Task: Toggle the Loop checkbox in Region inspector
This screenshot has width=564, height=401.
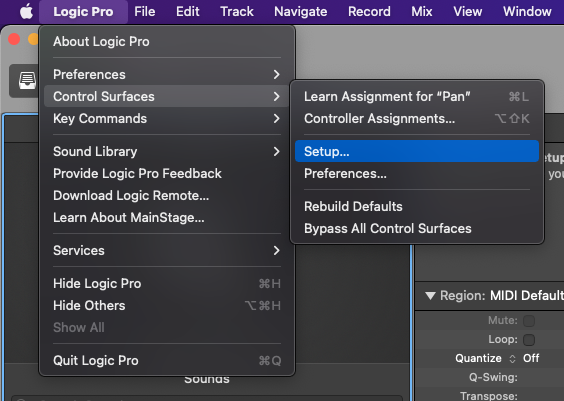Action: [x=529, y=340]
